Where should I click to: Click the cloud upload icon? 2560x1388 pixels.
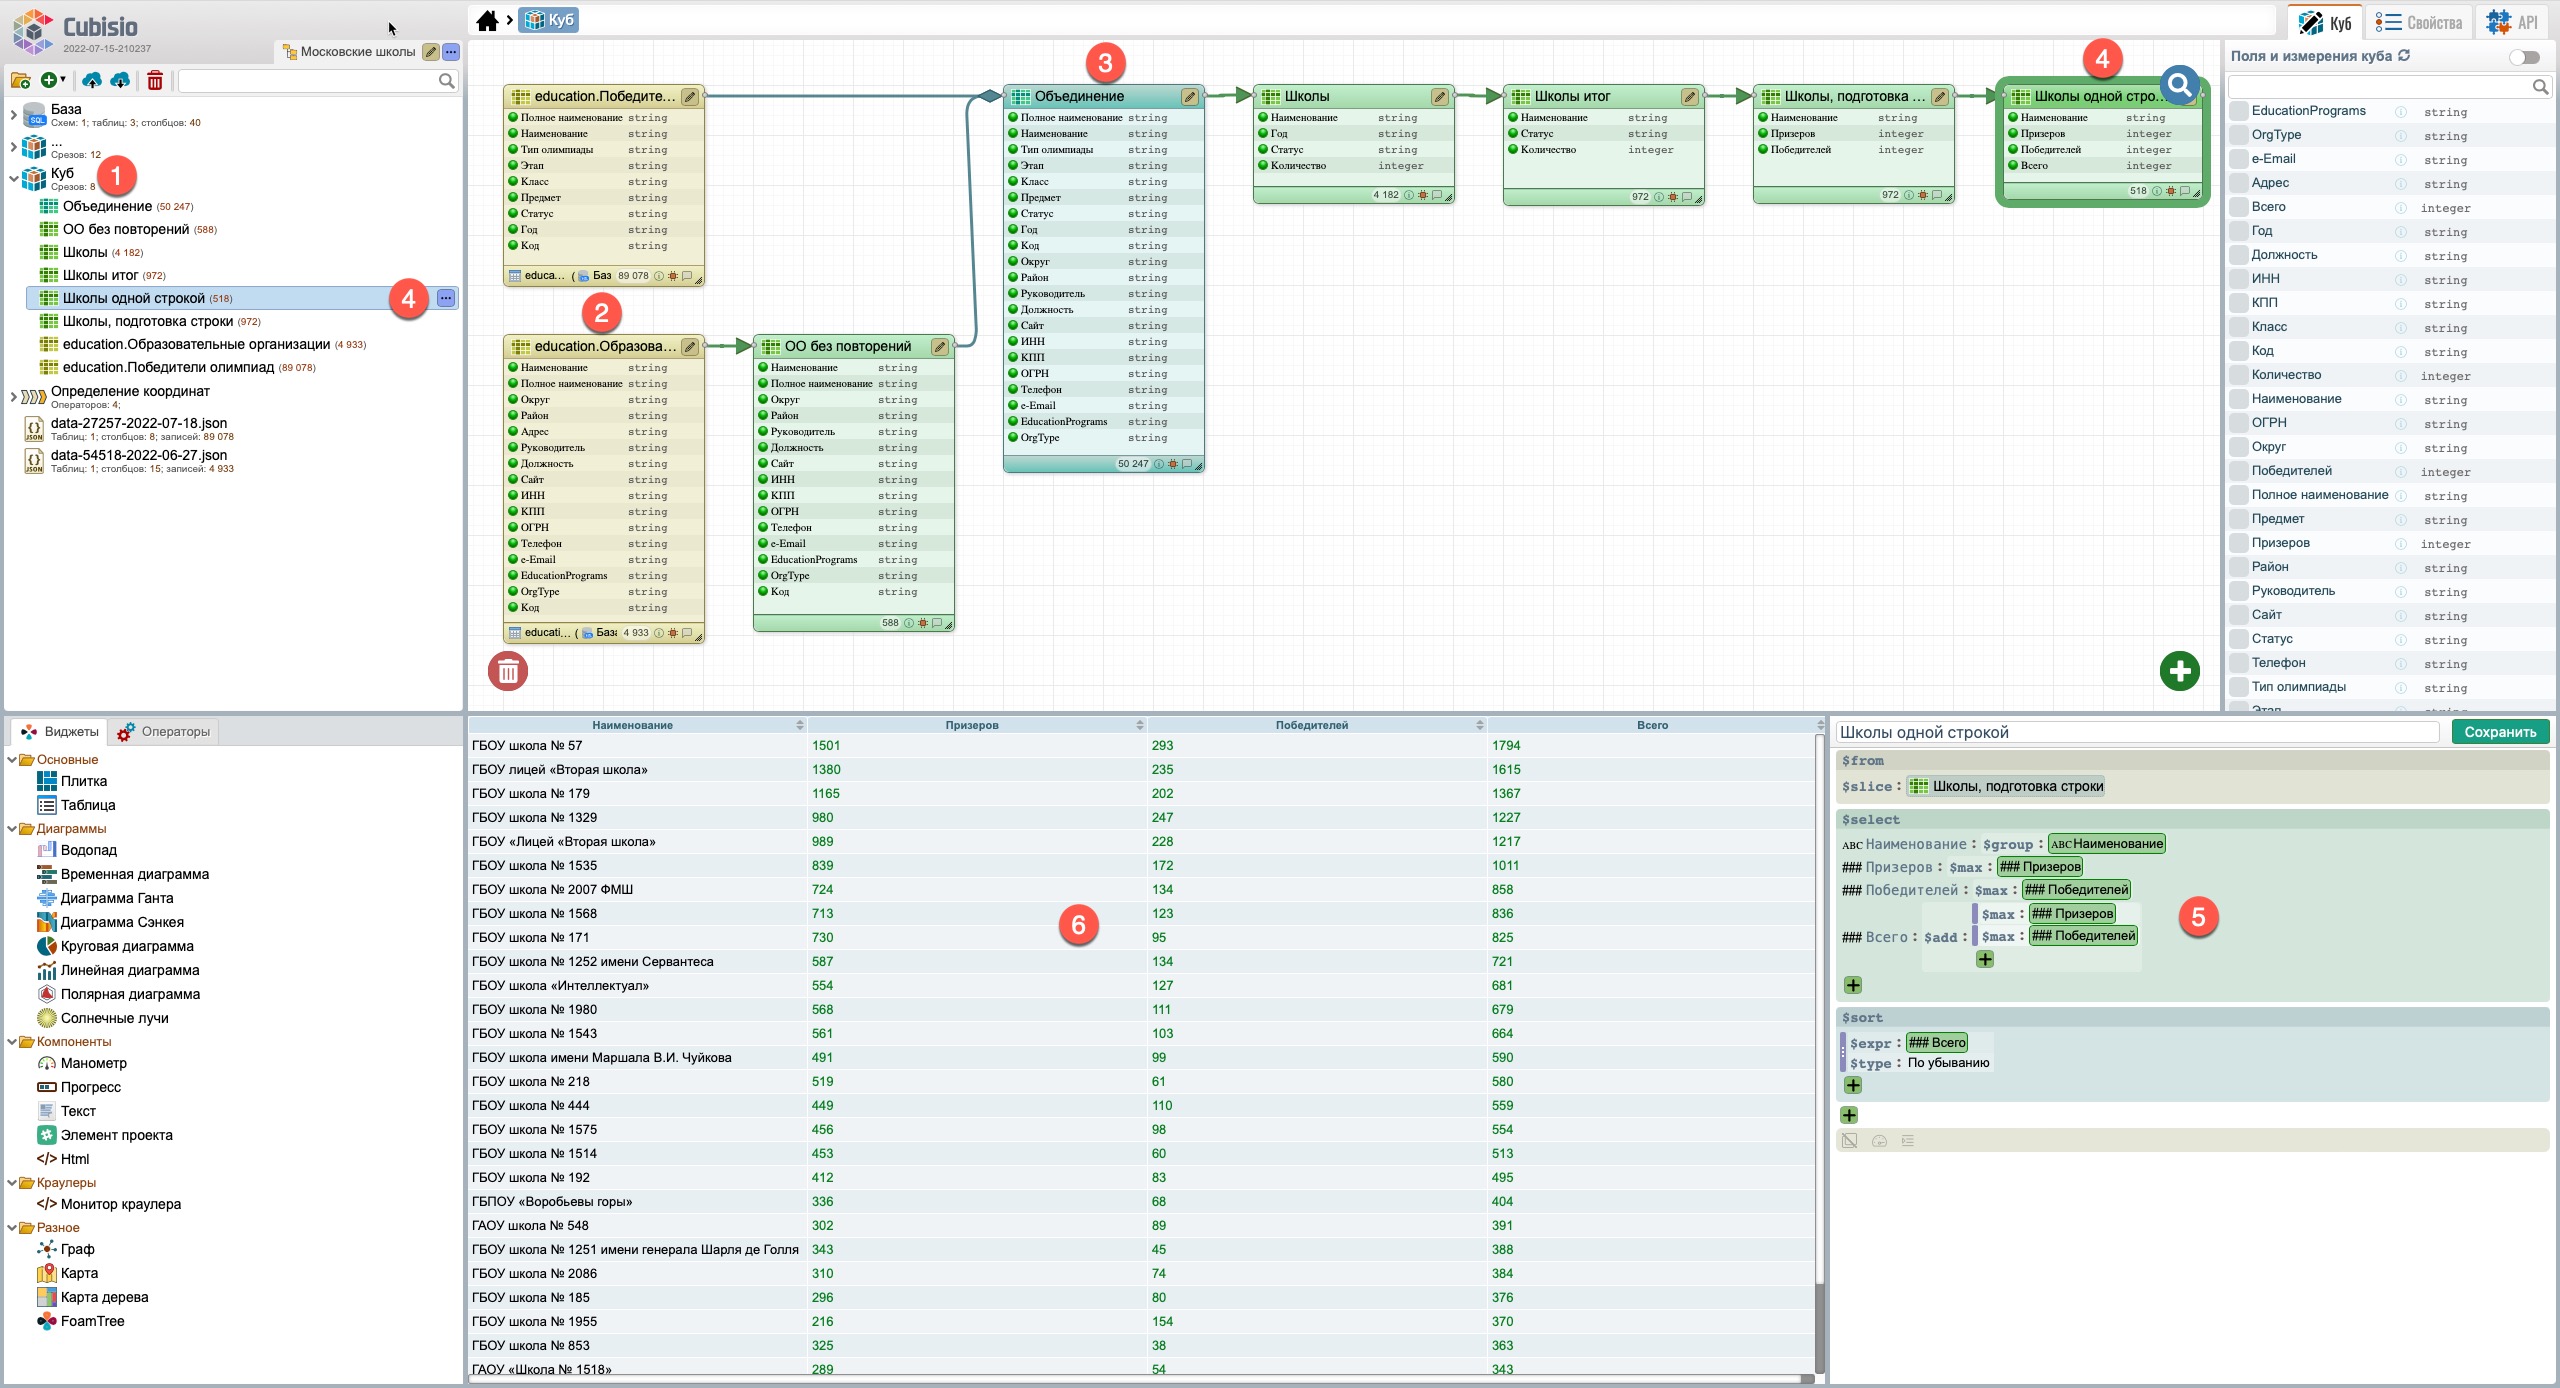(x=92, y=80)
